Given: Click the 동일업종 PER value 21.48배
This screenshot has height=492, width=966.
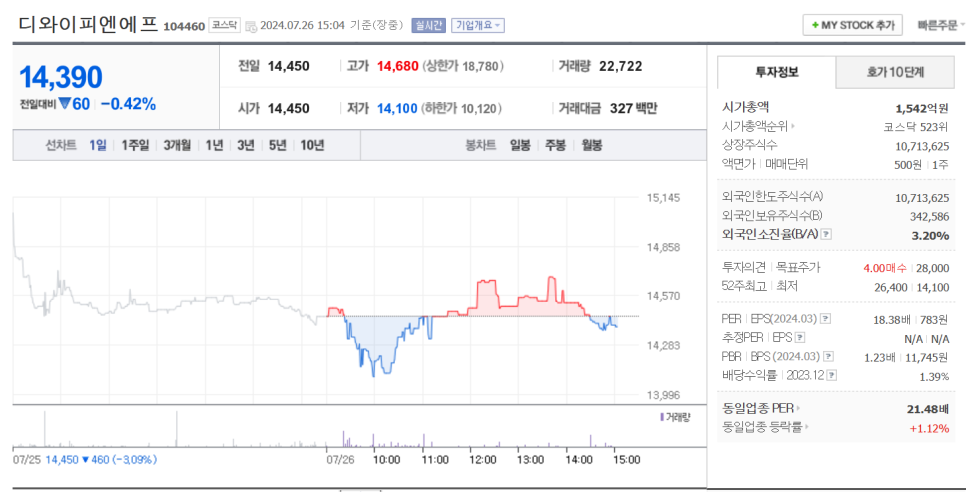Looking at the screenshot, I should point(928,409).
